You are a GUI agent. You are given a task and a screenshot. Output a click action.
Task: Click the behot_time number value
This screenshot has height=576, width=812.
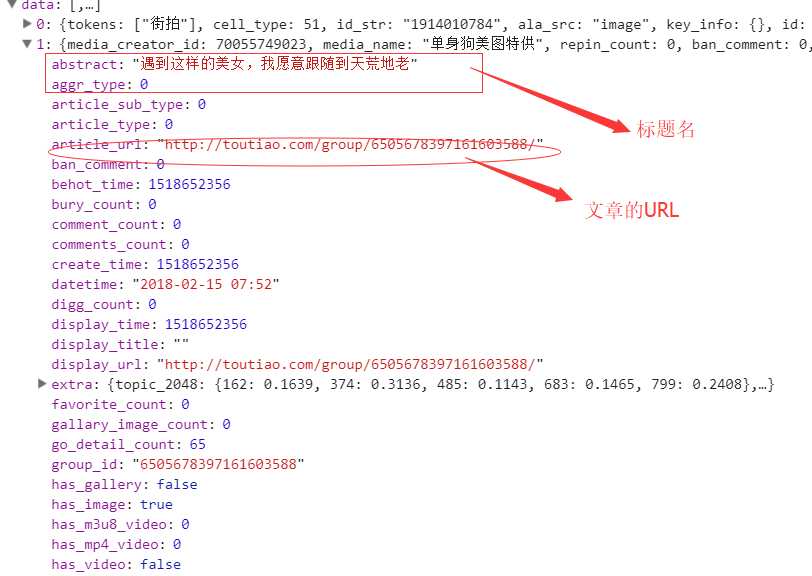click(x=190, y=184)
